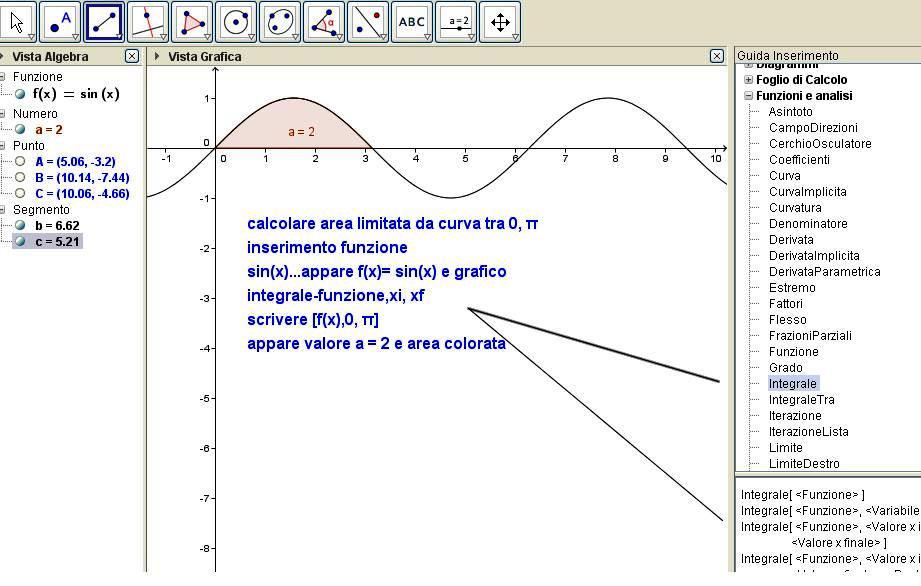Open the Polygon tool dropdown arrow
Image resolution: width=921 pixels, height=586 pixels.
207,37
